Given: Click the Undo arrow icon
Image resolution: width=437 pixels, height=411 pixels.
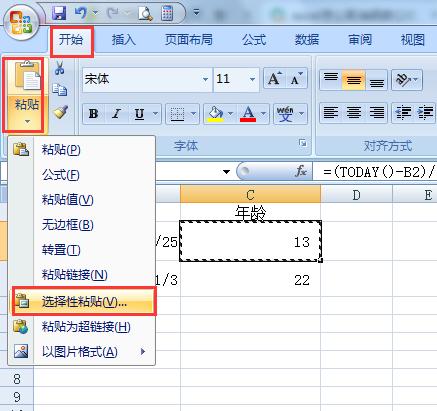Looking at the screenshot, I should (x=81, y=13).
